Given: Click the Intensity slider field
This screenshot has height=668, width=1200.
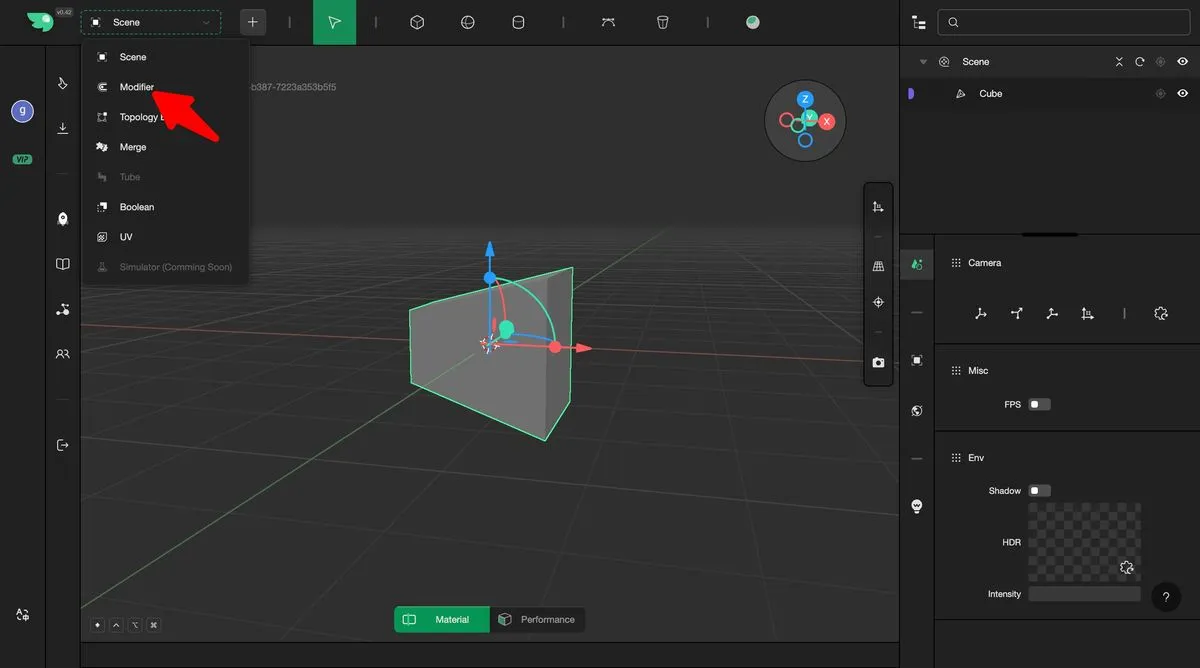Looking at the screenshot, I should click(1084, 594).
